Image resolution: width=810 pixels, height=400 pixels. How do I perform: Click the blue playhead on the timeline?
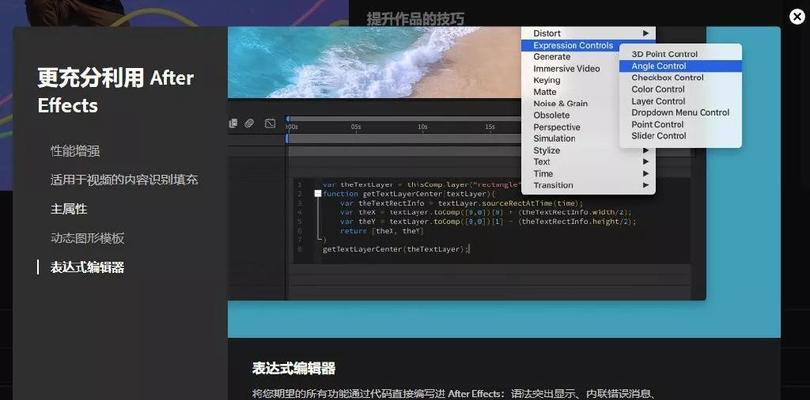(288, 139)
